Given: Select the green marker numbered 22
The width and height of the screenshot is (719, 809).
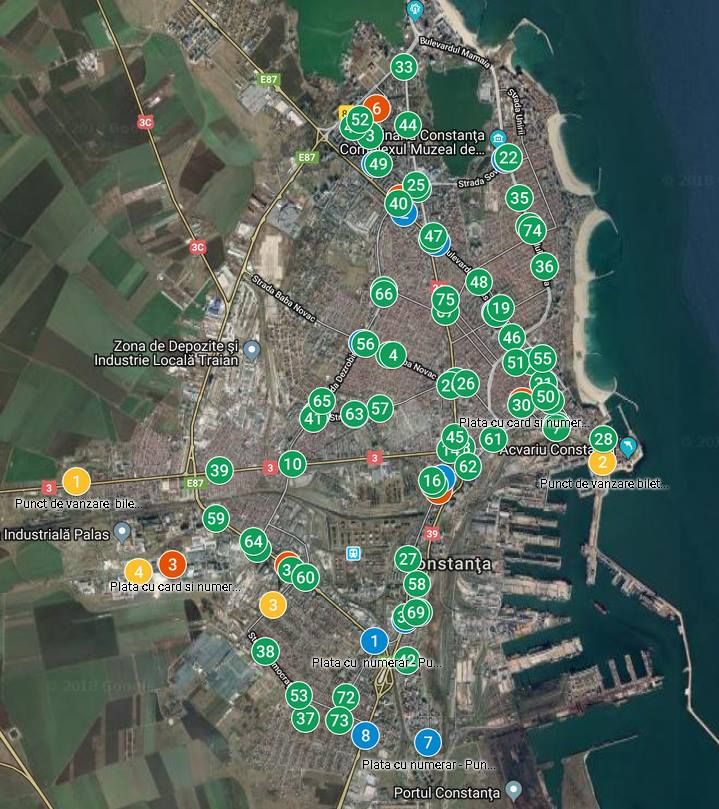Looking at the screenshot, I should tap(508, 157).
